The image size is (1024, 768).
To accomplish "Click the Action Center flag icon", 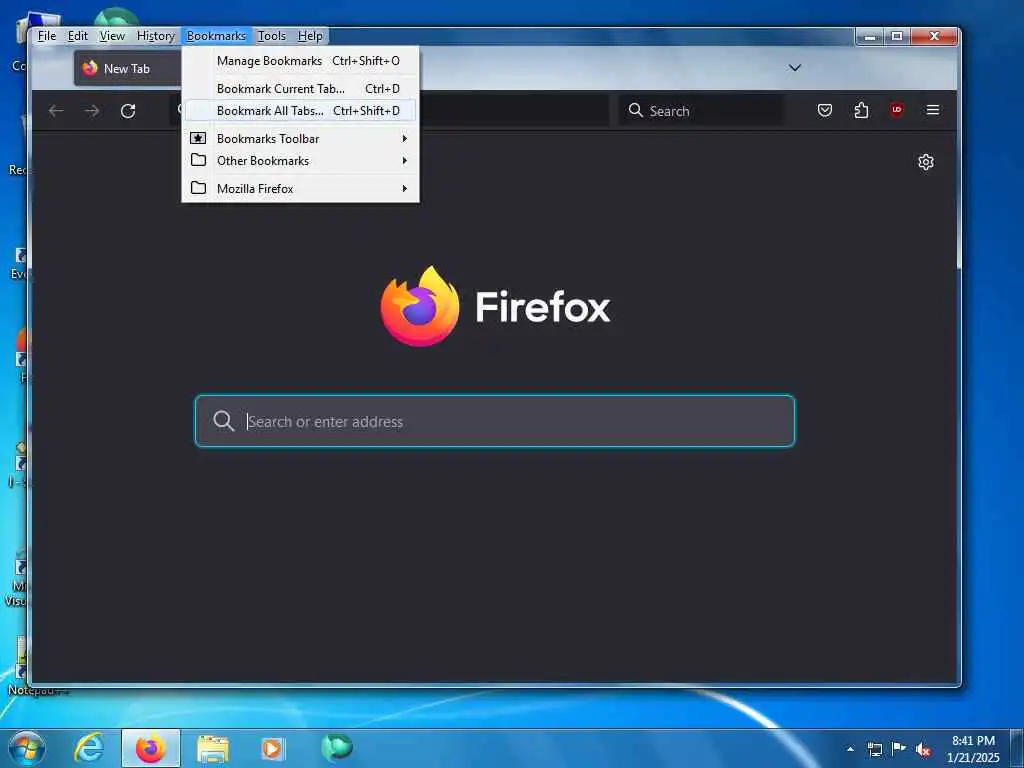I will pos(899,748).
